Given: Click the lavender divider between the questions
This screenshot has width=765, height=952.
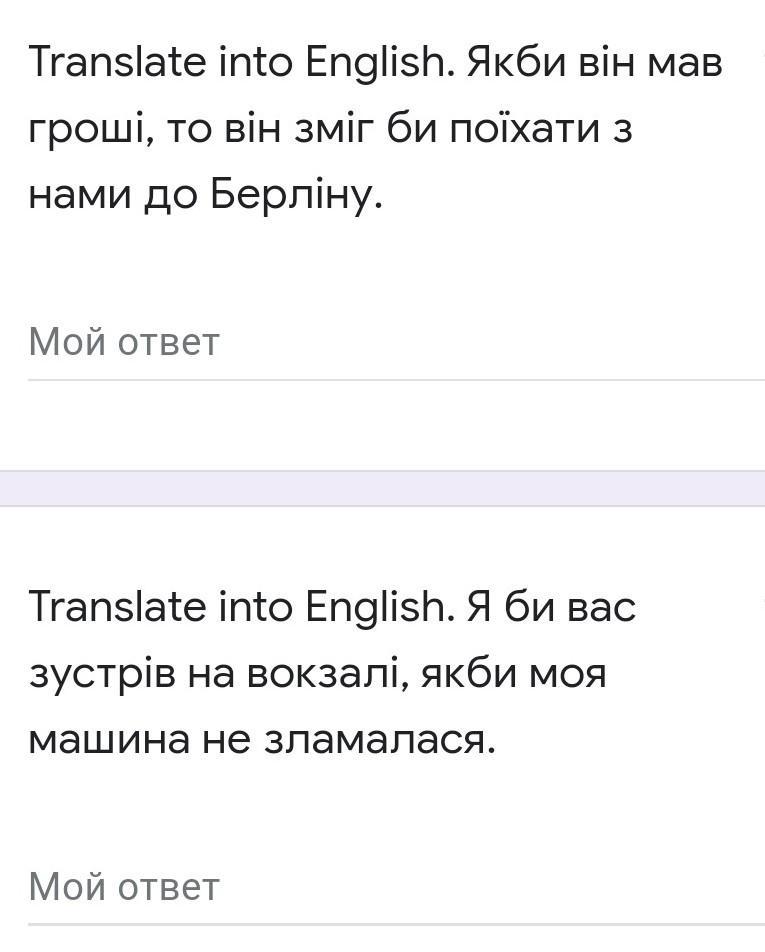Looking at the screenshot, I should tap(382, 488).
